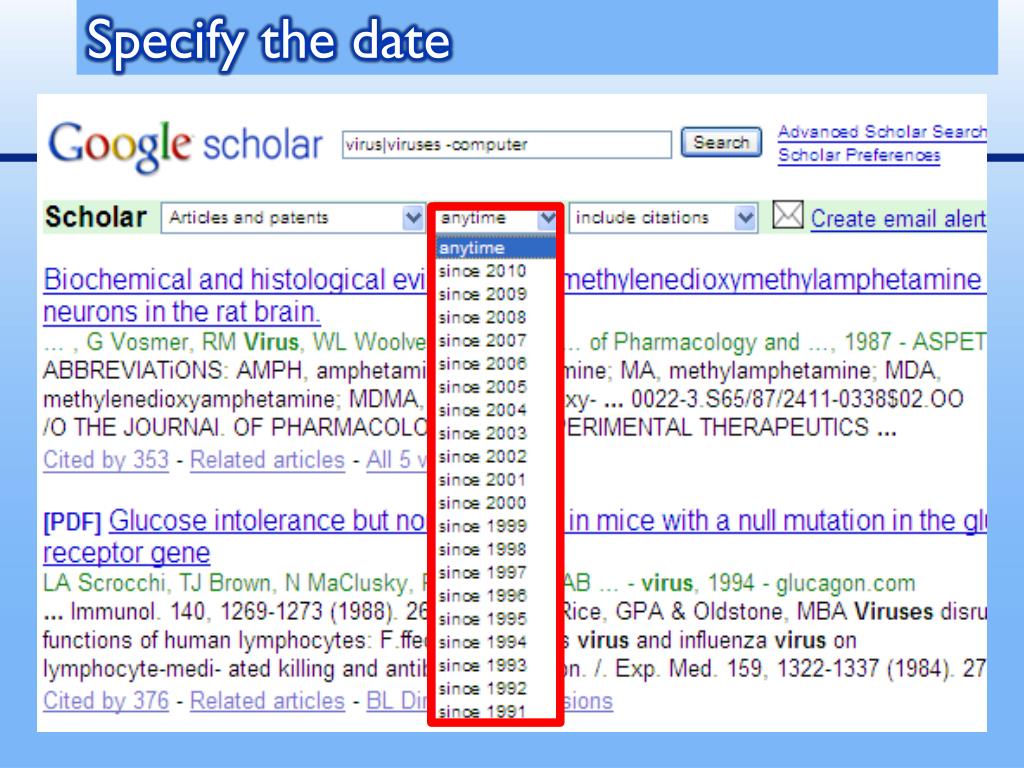Choose since 2005 from date list
This screenshot has height=768, width=1024.
496,387
